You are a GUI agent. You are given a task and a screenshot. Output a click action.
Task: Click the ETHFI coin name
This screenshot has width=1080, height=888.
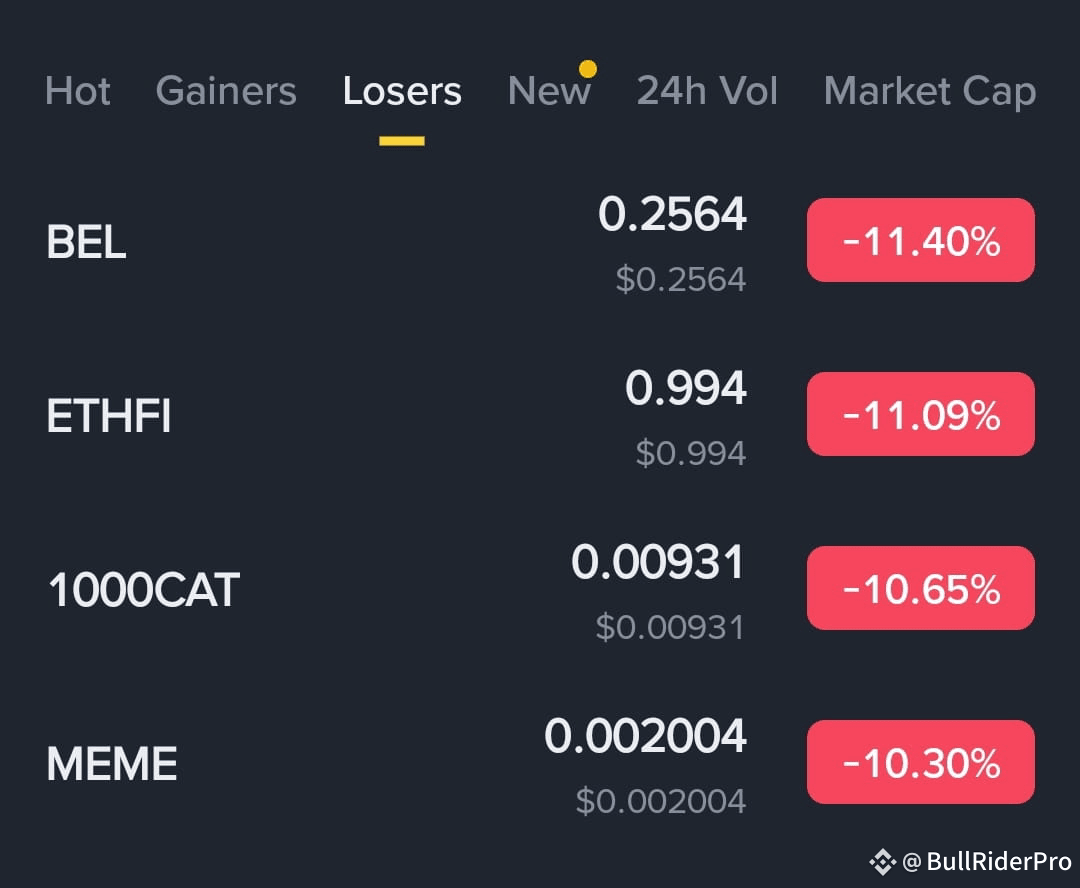point(108,416)
